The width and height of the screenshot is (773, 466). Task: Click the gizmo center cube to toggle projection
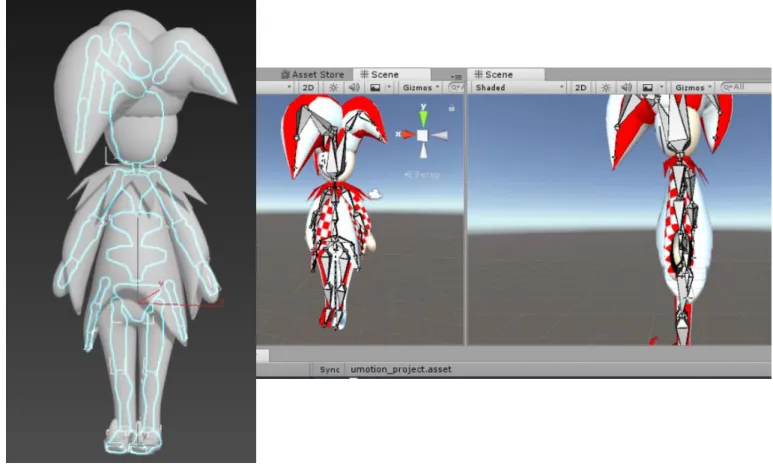[x=422, y=135]
